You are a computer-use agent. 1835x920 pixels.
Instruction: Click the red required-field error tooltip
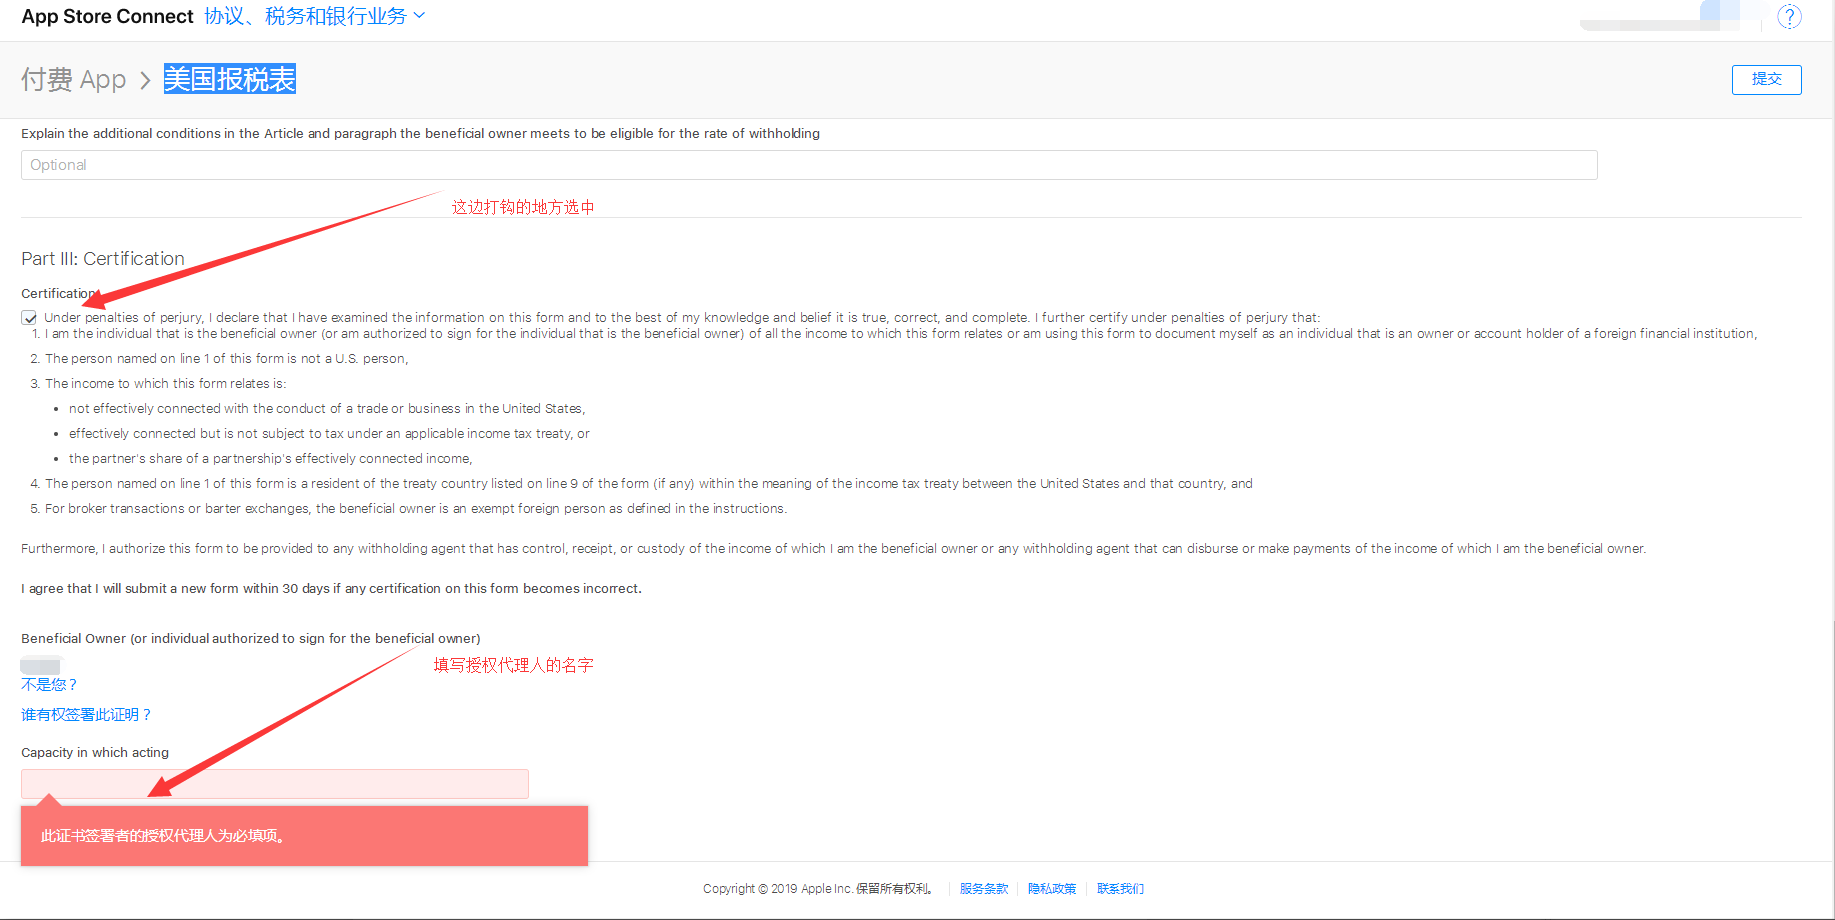304,835
